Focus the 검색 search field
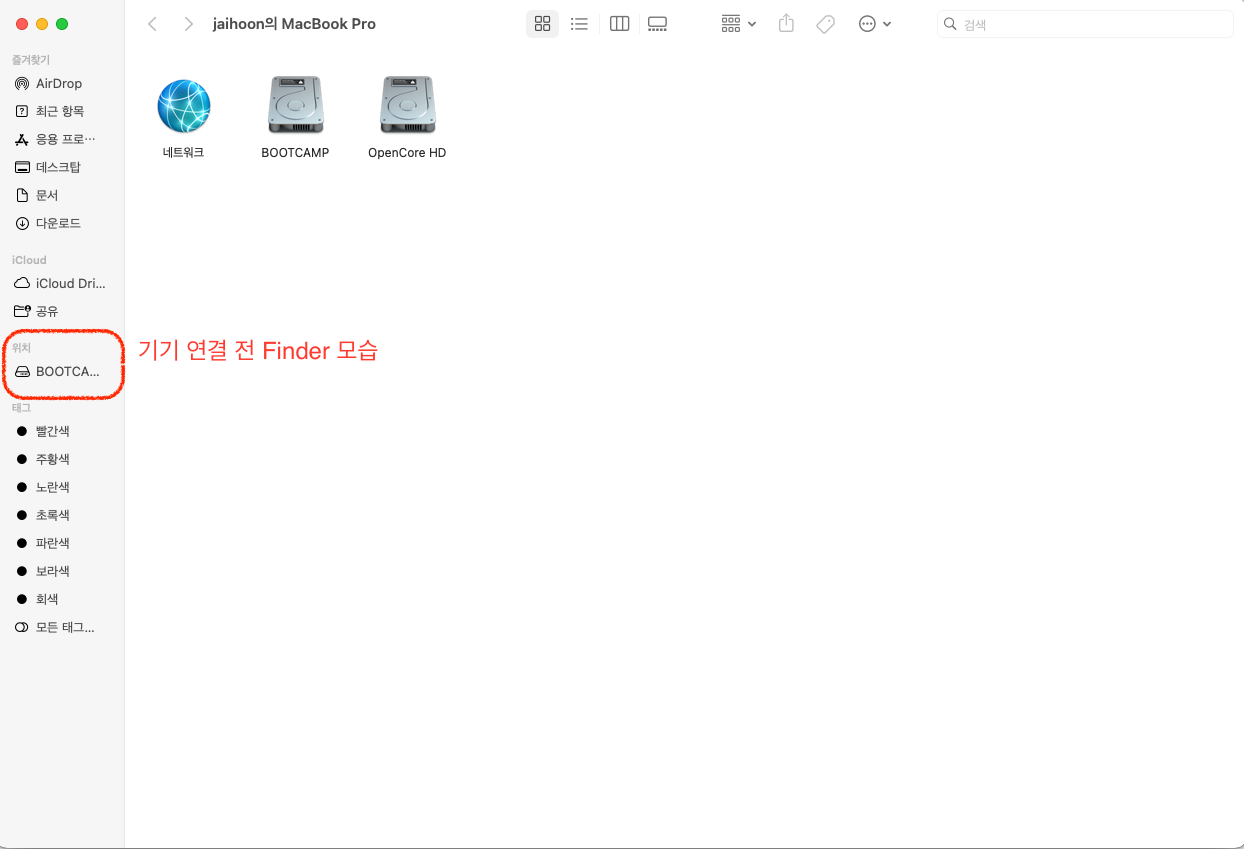1244x849 pixels. point(1085,24)
